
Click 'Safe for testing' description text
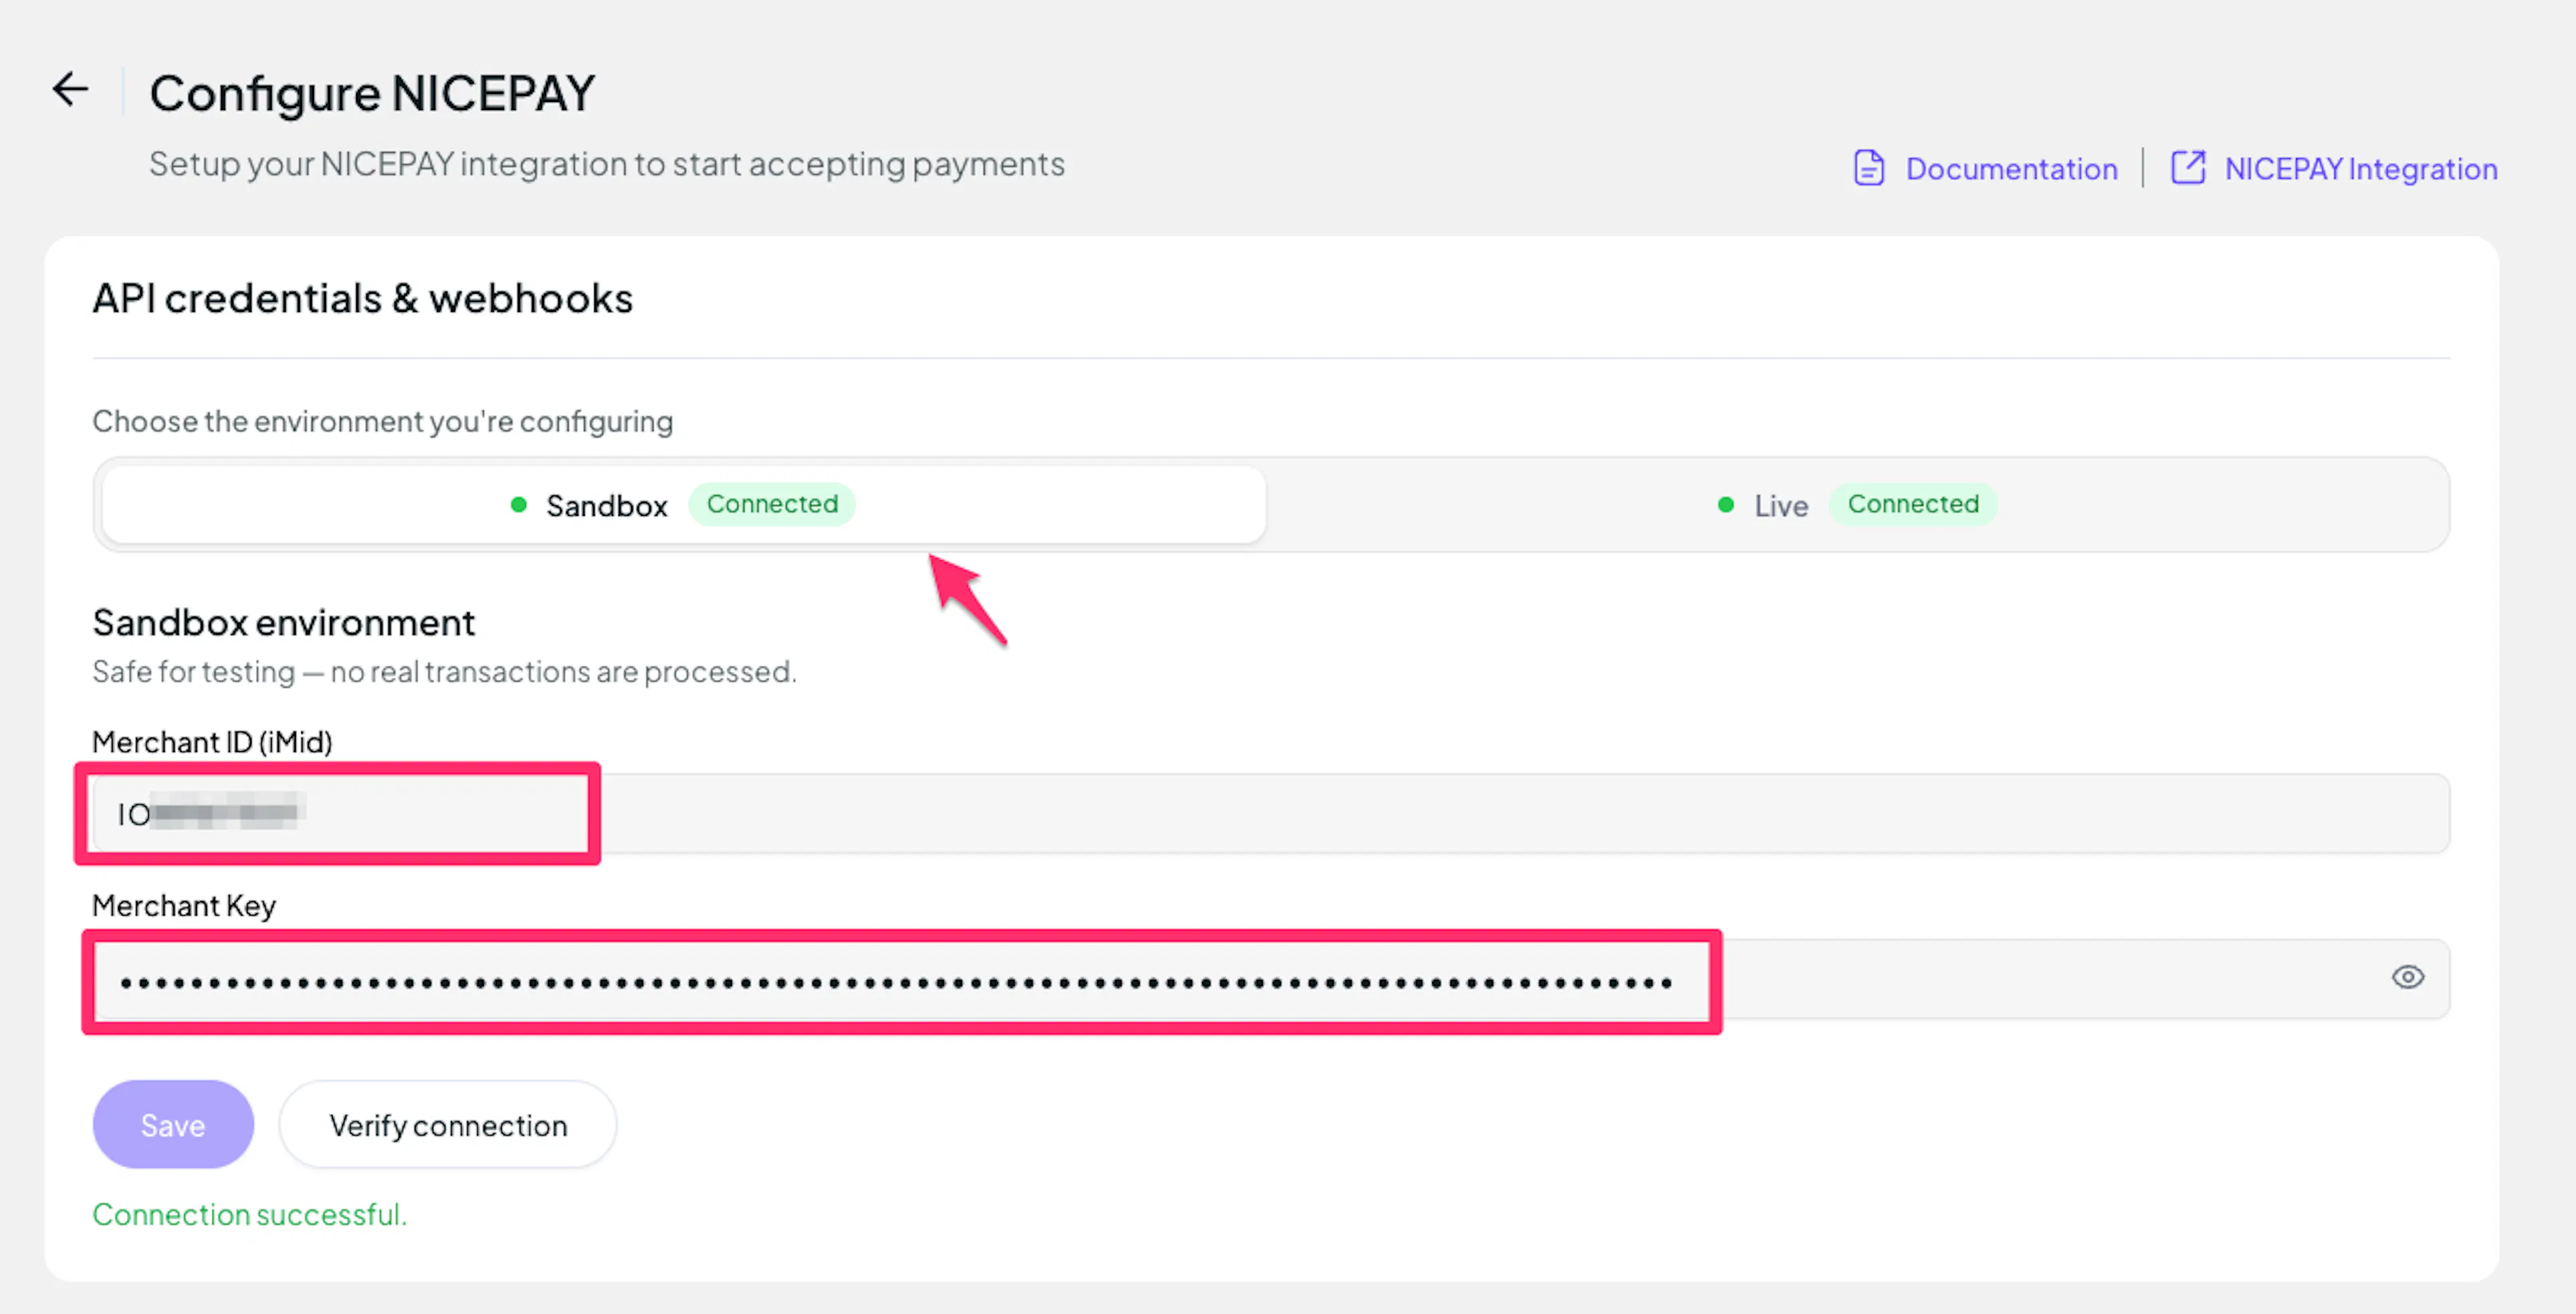coord(444,672)
